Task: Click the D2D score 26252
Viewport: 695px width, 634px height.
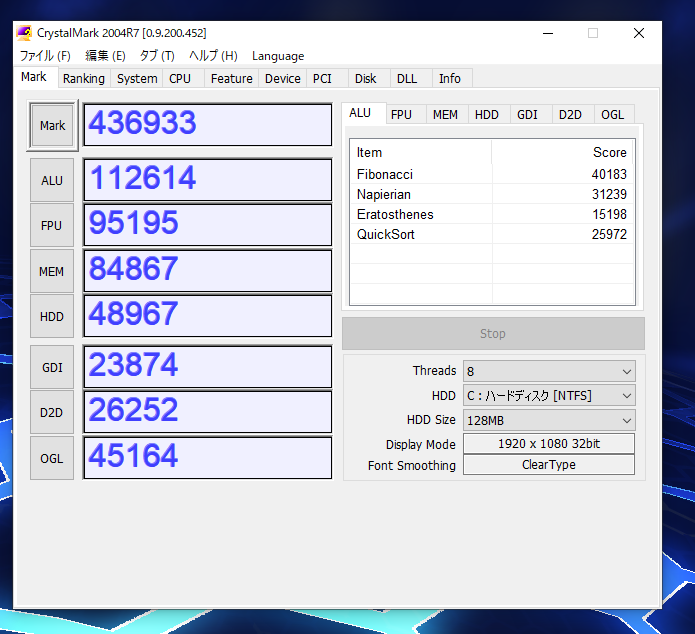Action: coord(207,412)
